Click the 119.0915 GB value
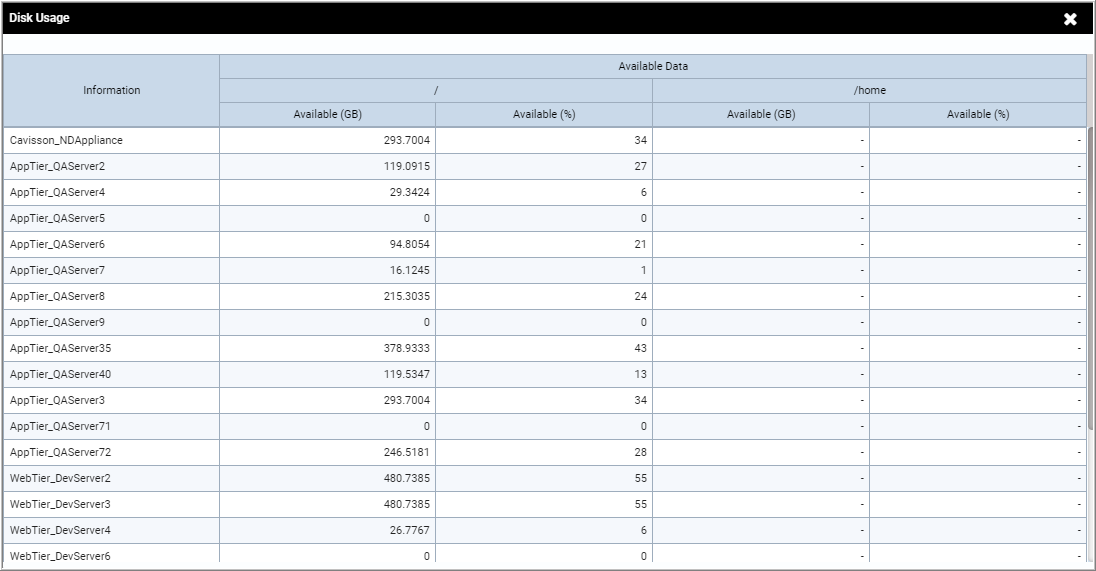The height and width of the screenshot is (571, 1096). (x=407, y=166)
